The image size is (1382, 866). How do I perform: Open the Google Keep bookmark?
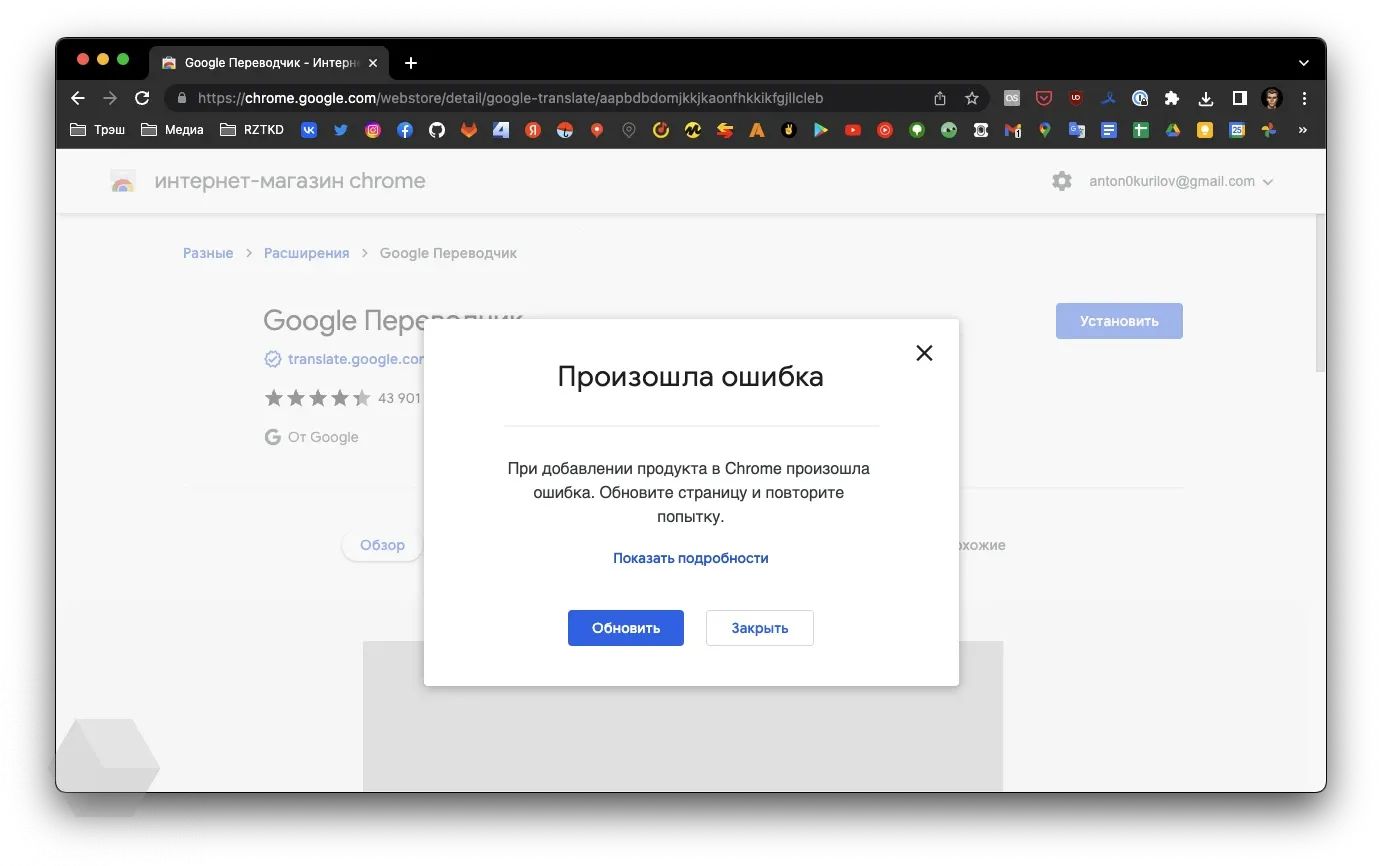pyautogui.click(x=1205, y=130)
